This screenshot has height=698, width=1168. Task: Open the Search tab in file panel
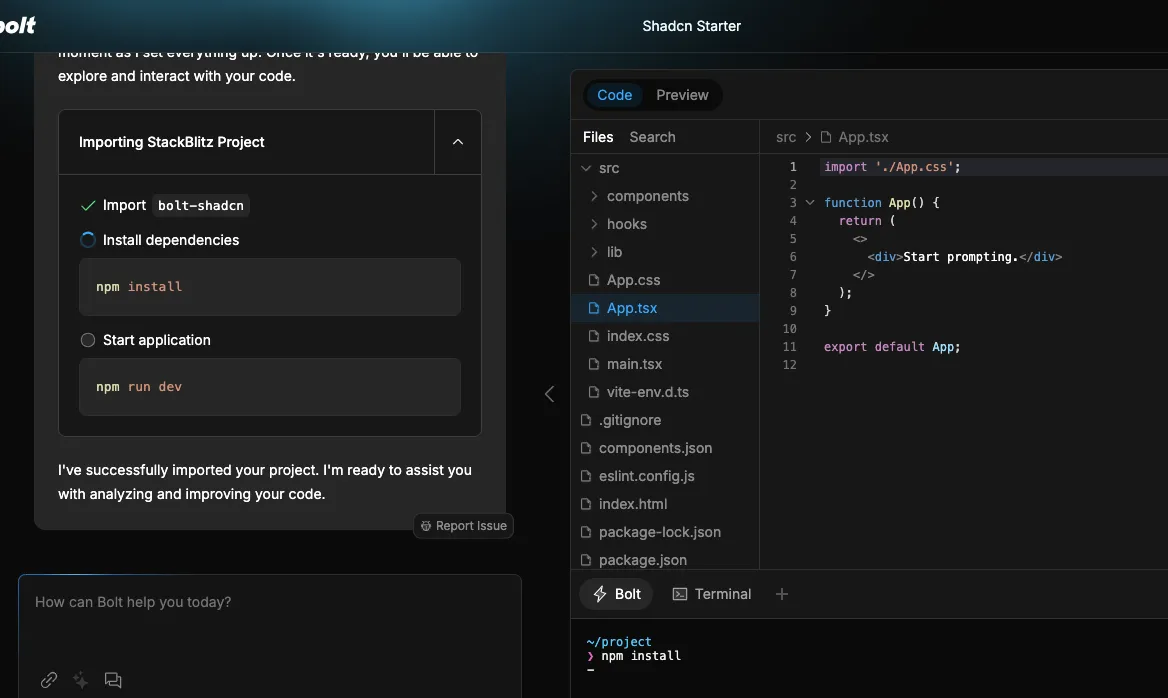point(653,137)
